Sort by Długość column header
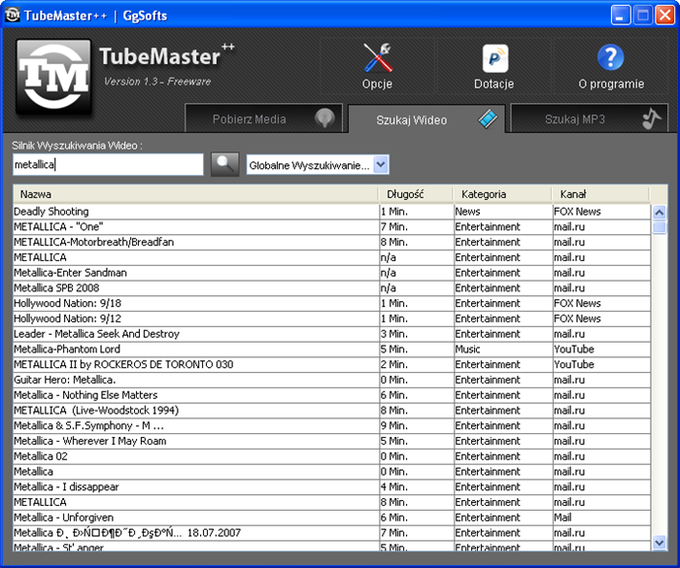This screenshot has height=568, width=680. [x=415, y=194]
